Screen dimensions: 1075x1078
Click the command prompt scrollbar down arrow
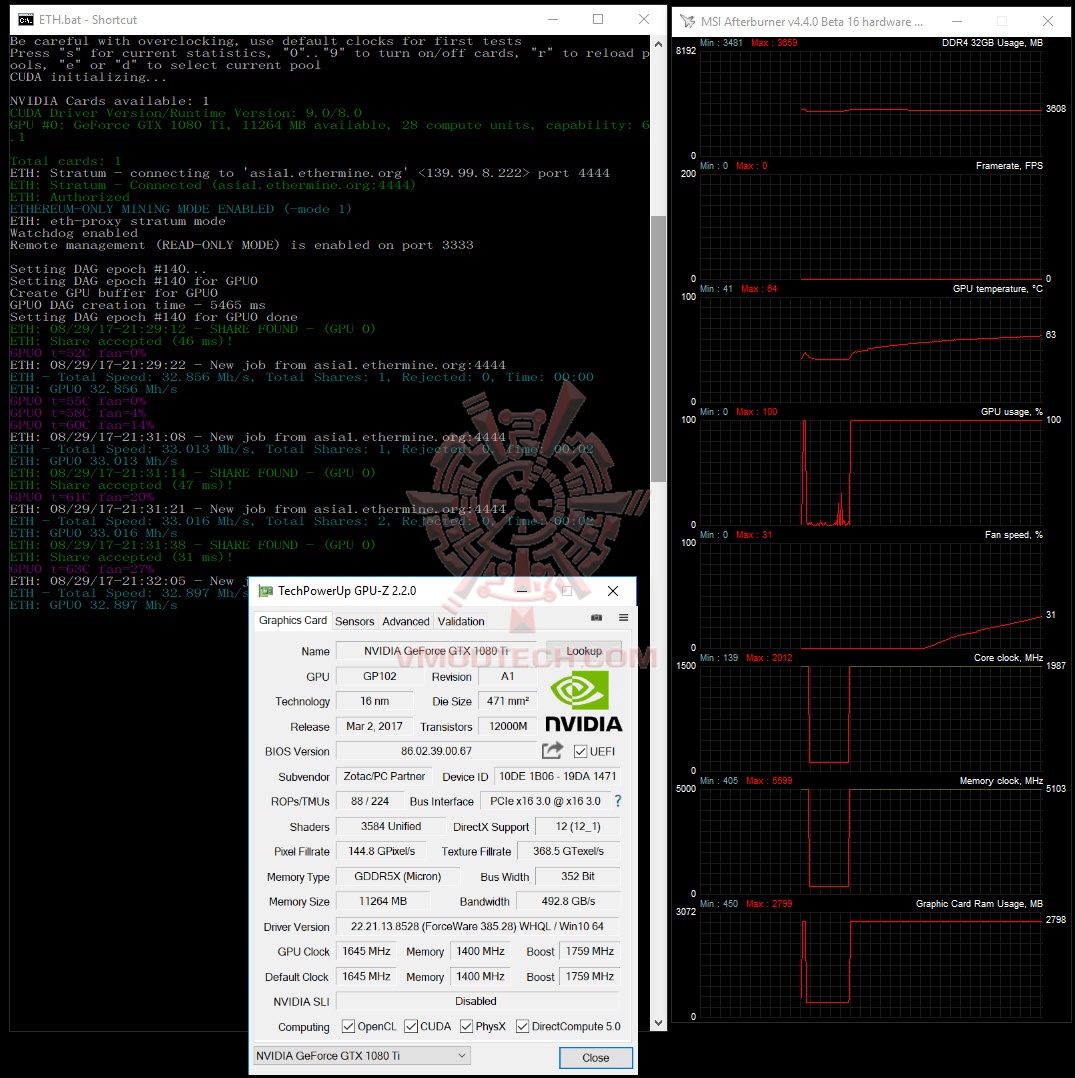[x=658, y=1023]
